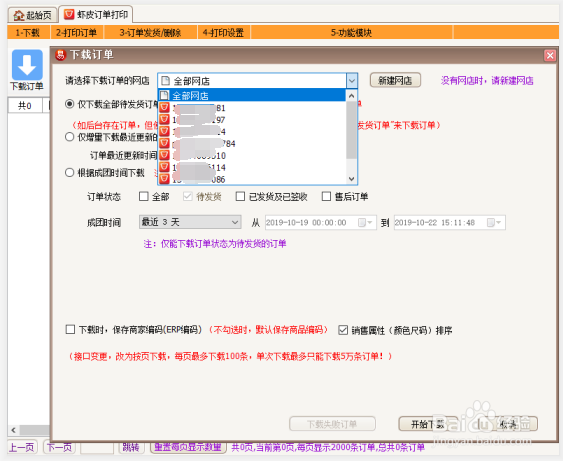Click the shop list scrollbar down arrow
The height and width of the screenshot is (461, 563).
352,178
